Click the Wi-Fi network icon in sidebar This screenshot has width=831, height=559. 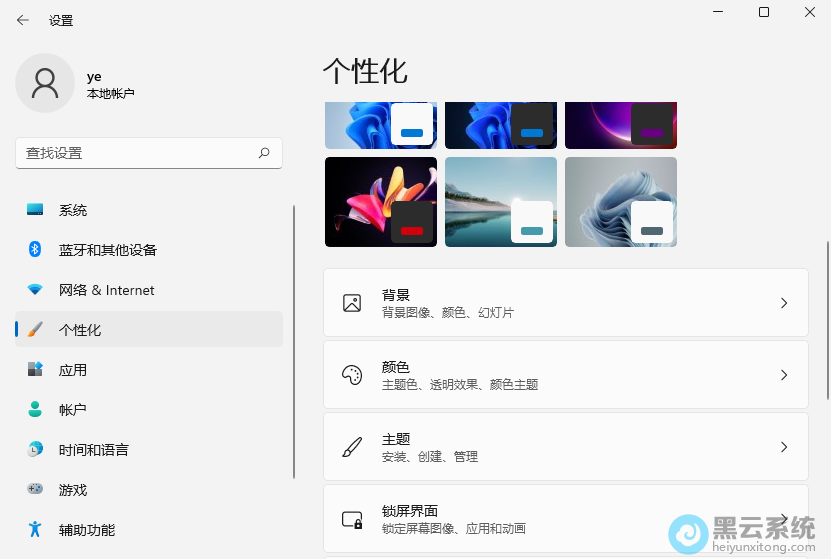point(35,290)
